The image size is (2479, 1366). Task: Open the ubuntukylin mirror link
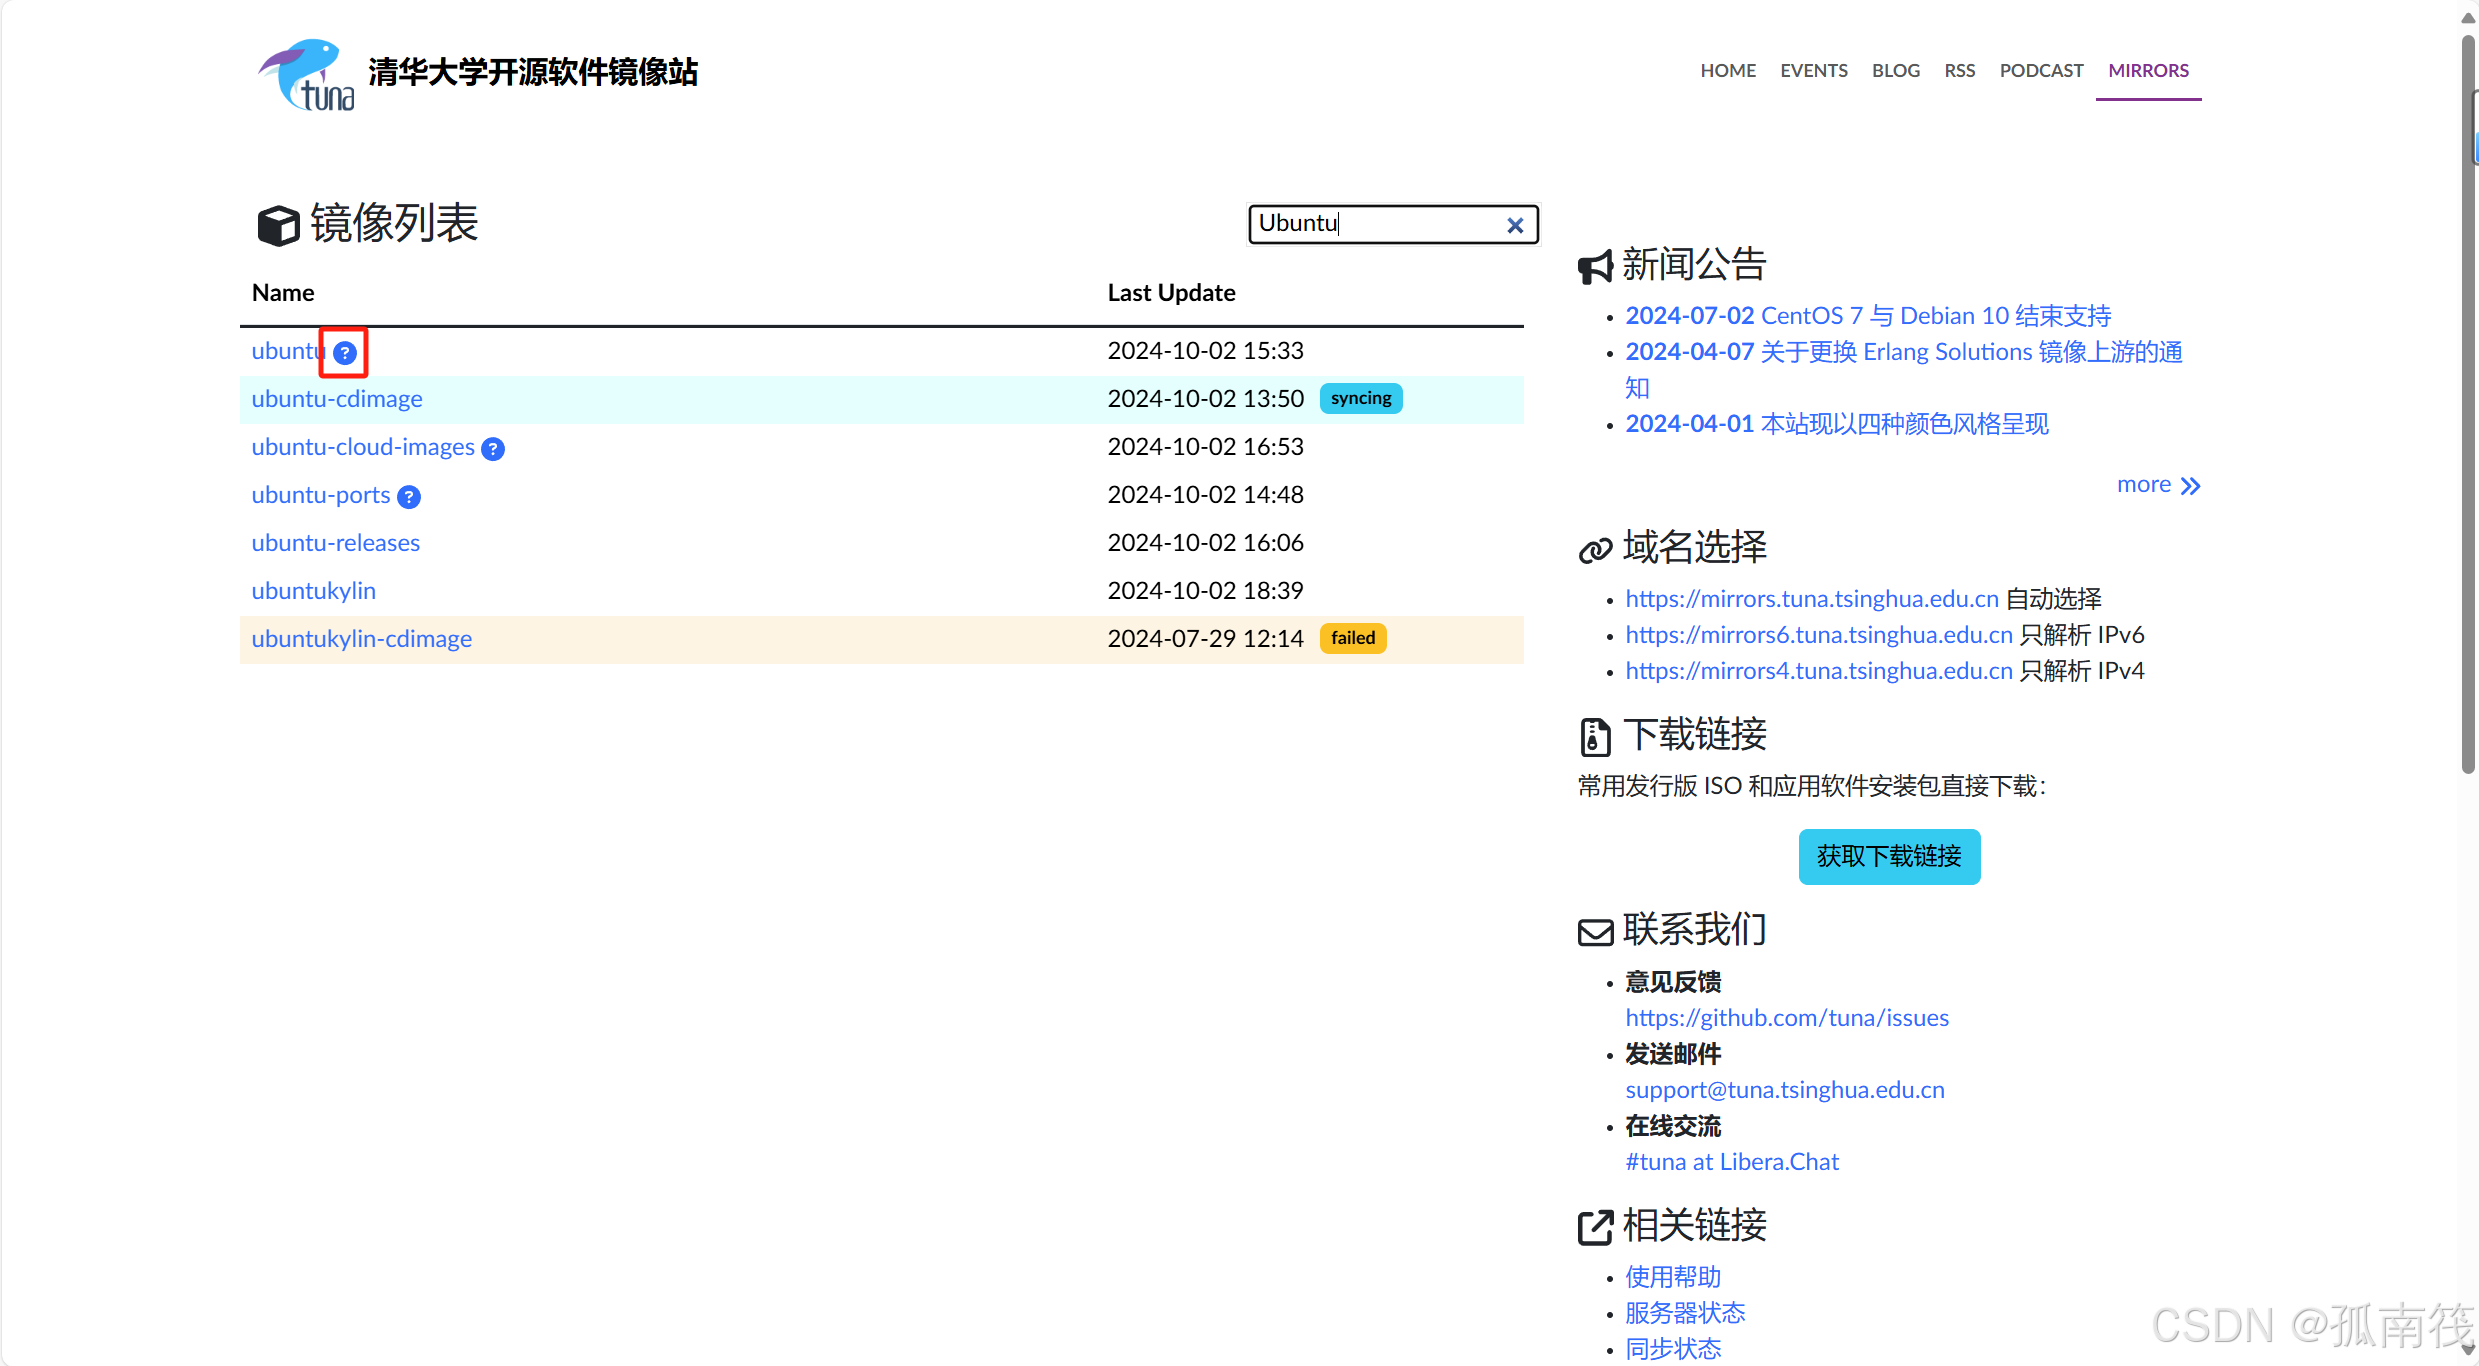[314, 591]
